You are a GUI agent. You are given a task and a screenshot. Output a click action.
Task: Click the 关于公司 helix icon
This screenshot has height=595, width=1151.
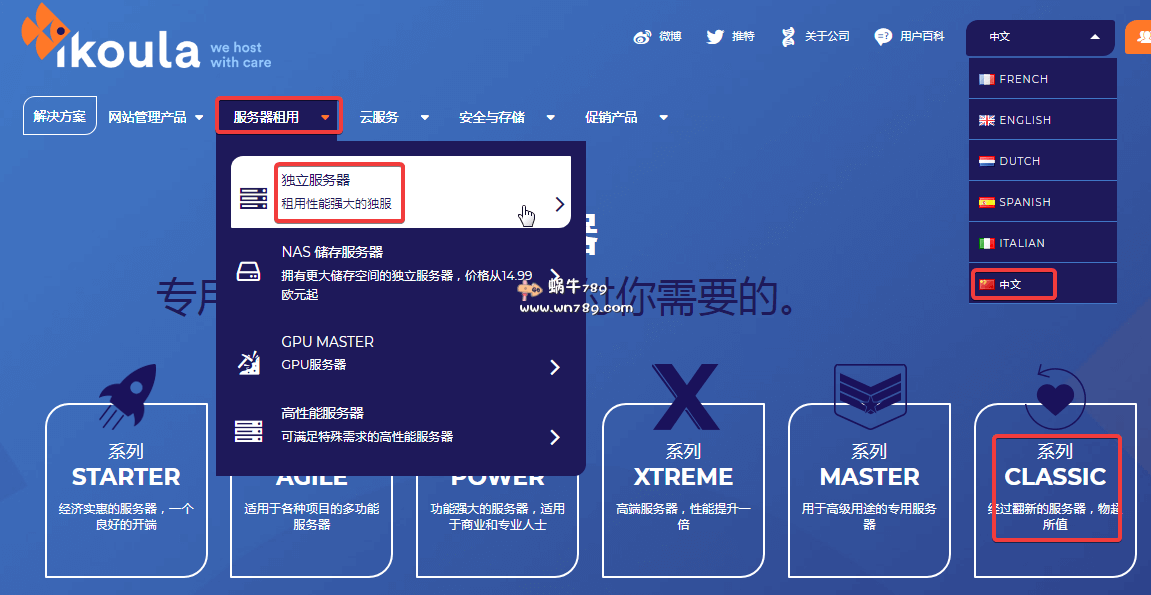tap(790, 36)
